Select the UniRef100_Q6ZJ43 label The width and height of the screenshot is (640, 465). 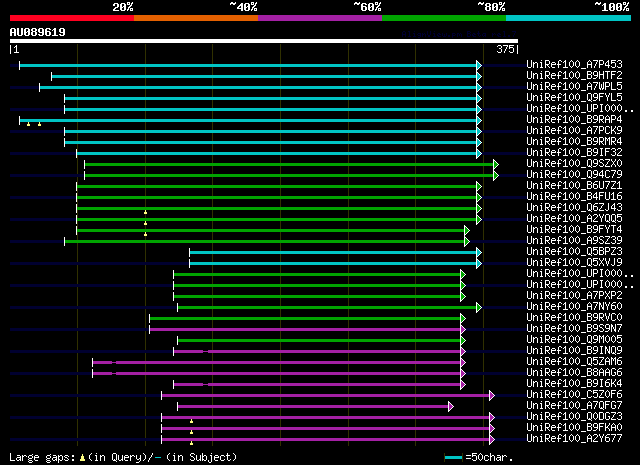(x=574, y=208)
